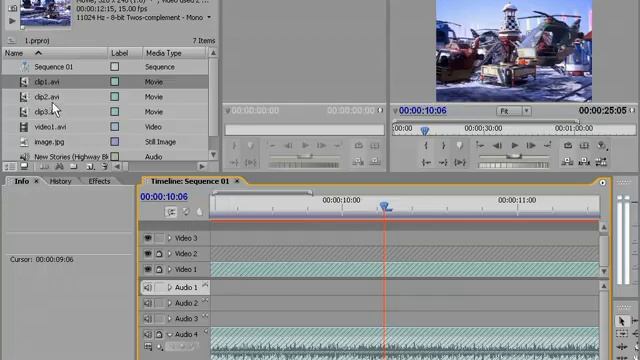Mute the Audio 1 track output
Viewport: 640px width, 360px height.
click(x=148, y=287)
